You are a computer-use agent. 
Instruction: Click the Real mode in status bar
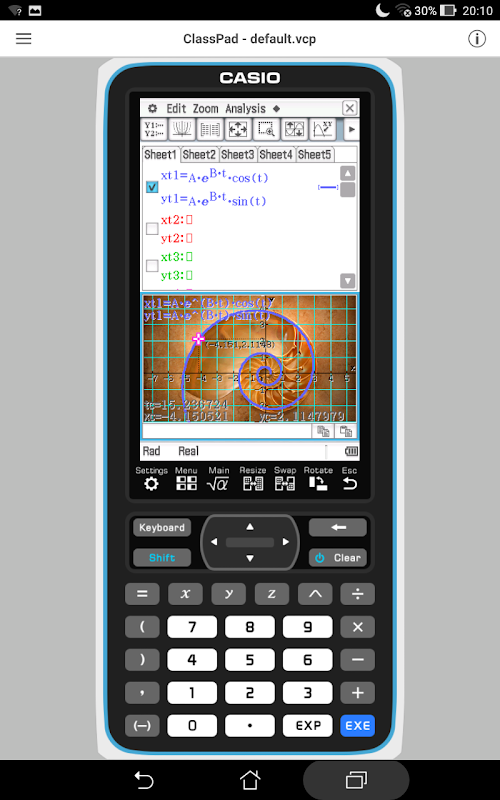pos(188,451)
